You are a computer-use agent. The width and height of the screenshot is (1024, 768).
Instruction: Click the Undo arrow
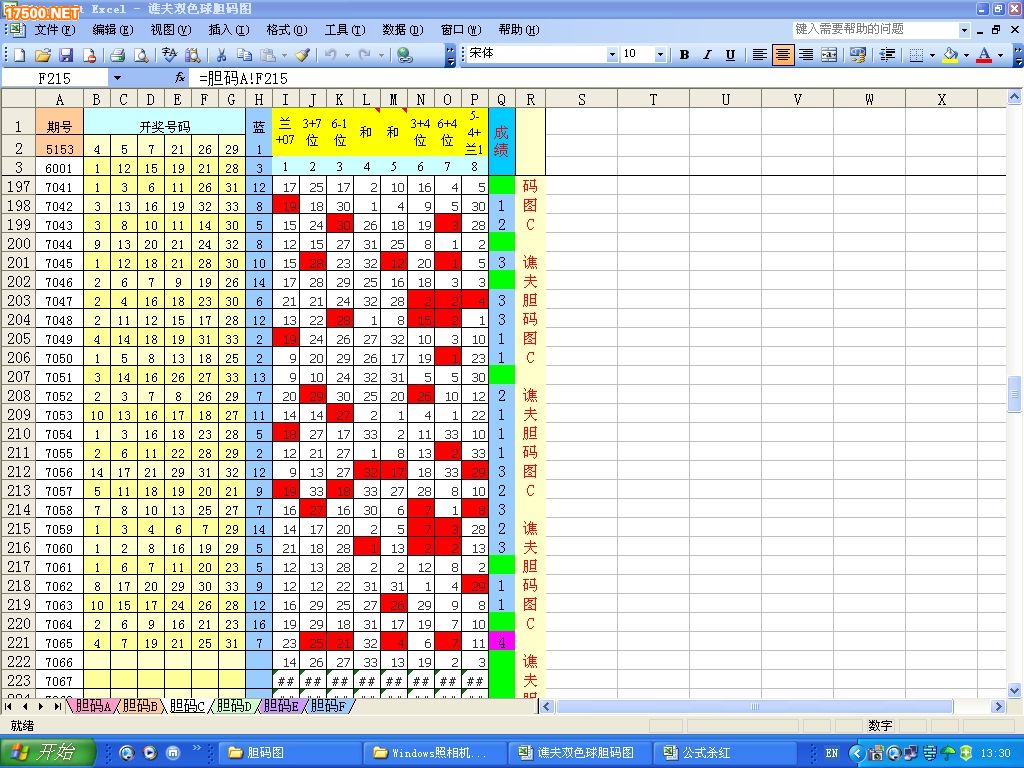click(x=331, y=55)
